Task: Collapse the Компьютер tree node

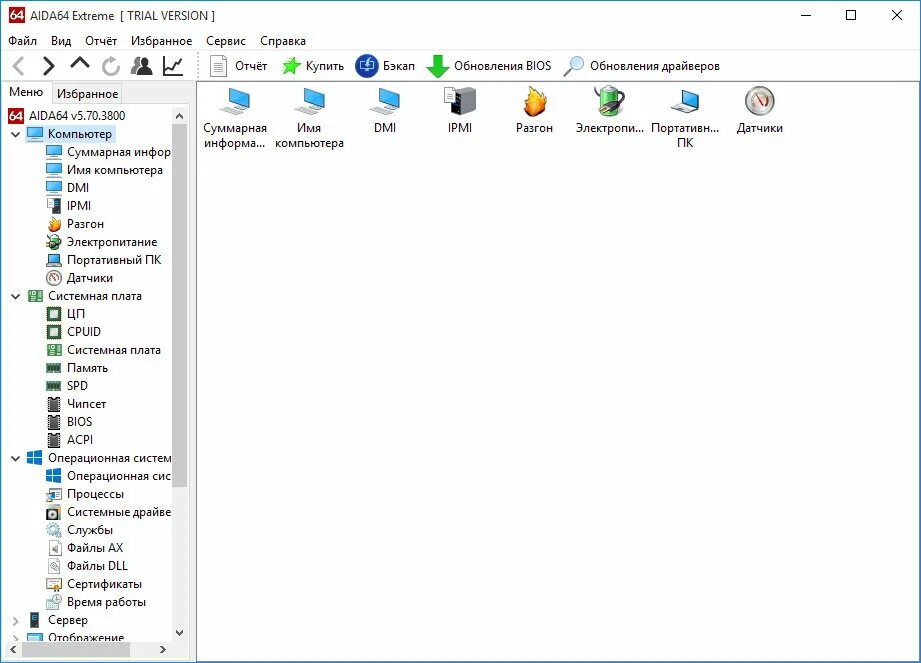Action: coord(16,134)
